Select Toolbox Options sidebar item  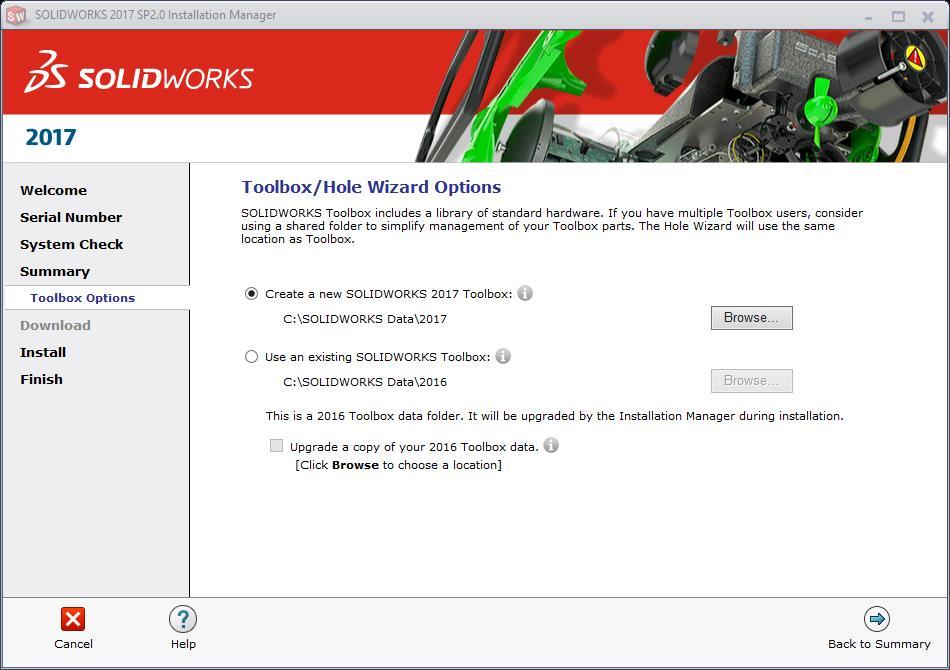[x=82, y=298]
